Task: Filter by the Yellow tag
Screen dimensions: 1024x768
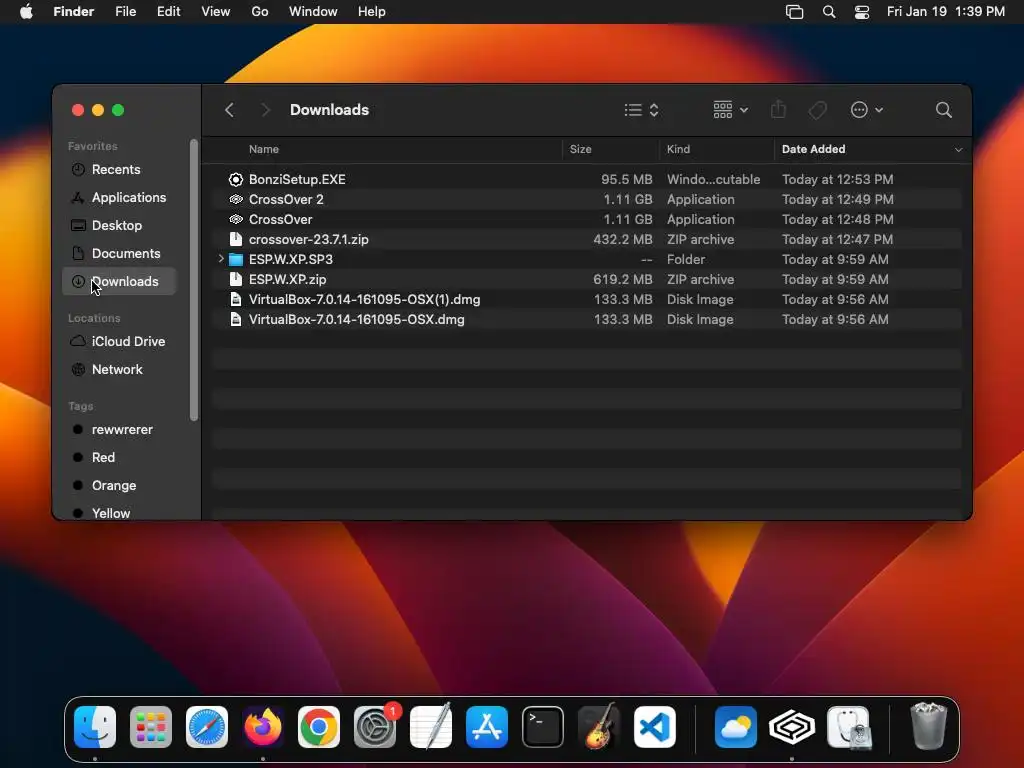Action: click(x=120, y=513)
